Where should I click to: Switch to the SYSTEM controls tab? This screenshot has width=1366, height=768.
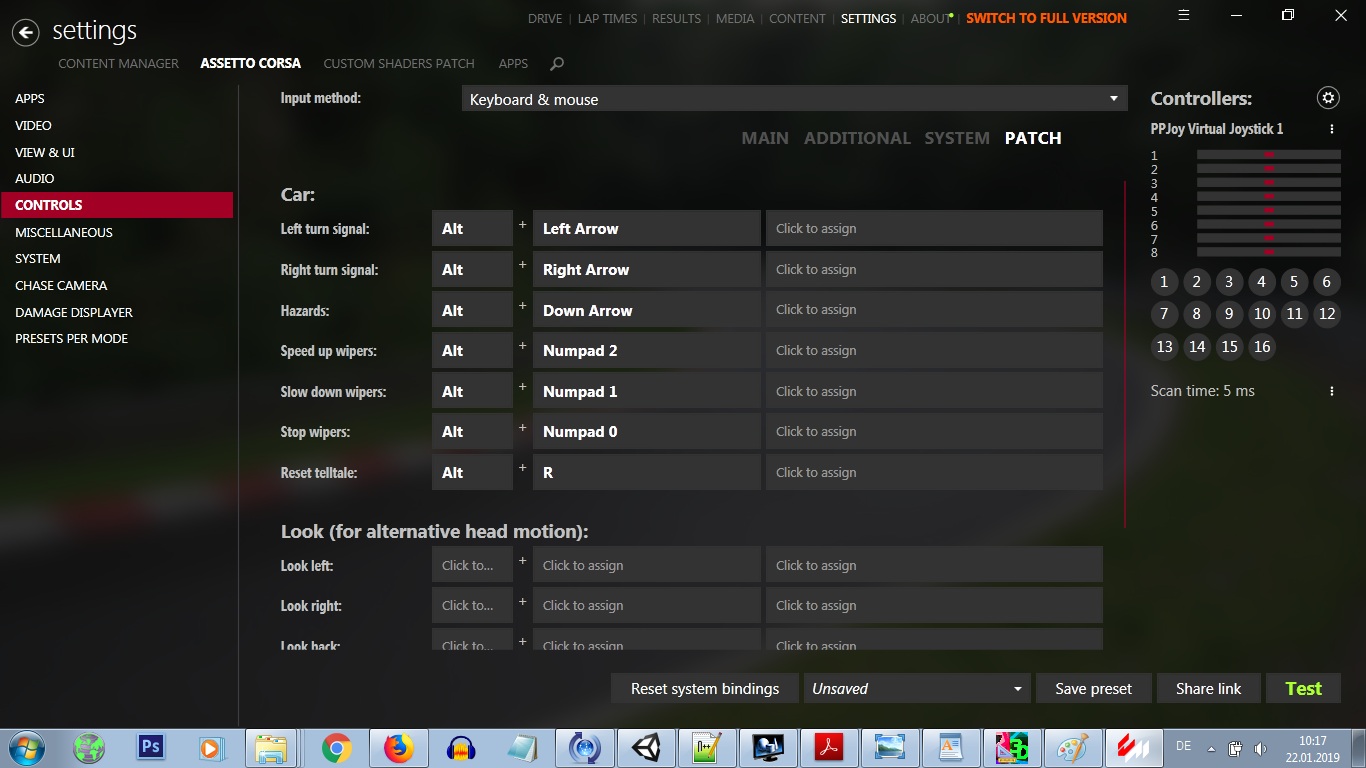957,138
